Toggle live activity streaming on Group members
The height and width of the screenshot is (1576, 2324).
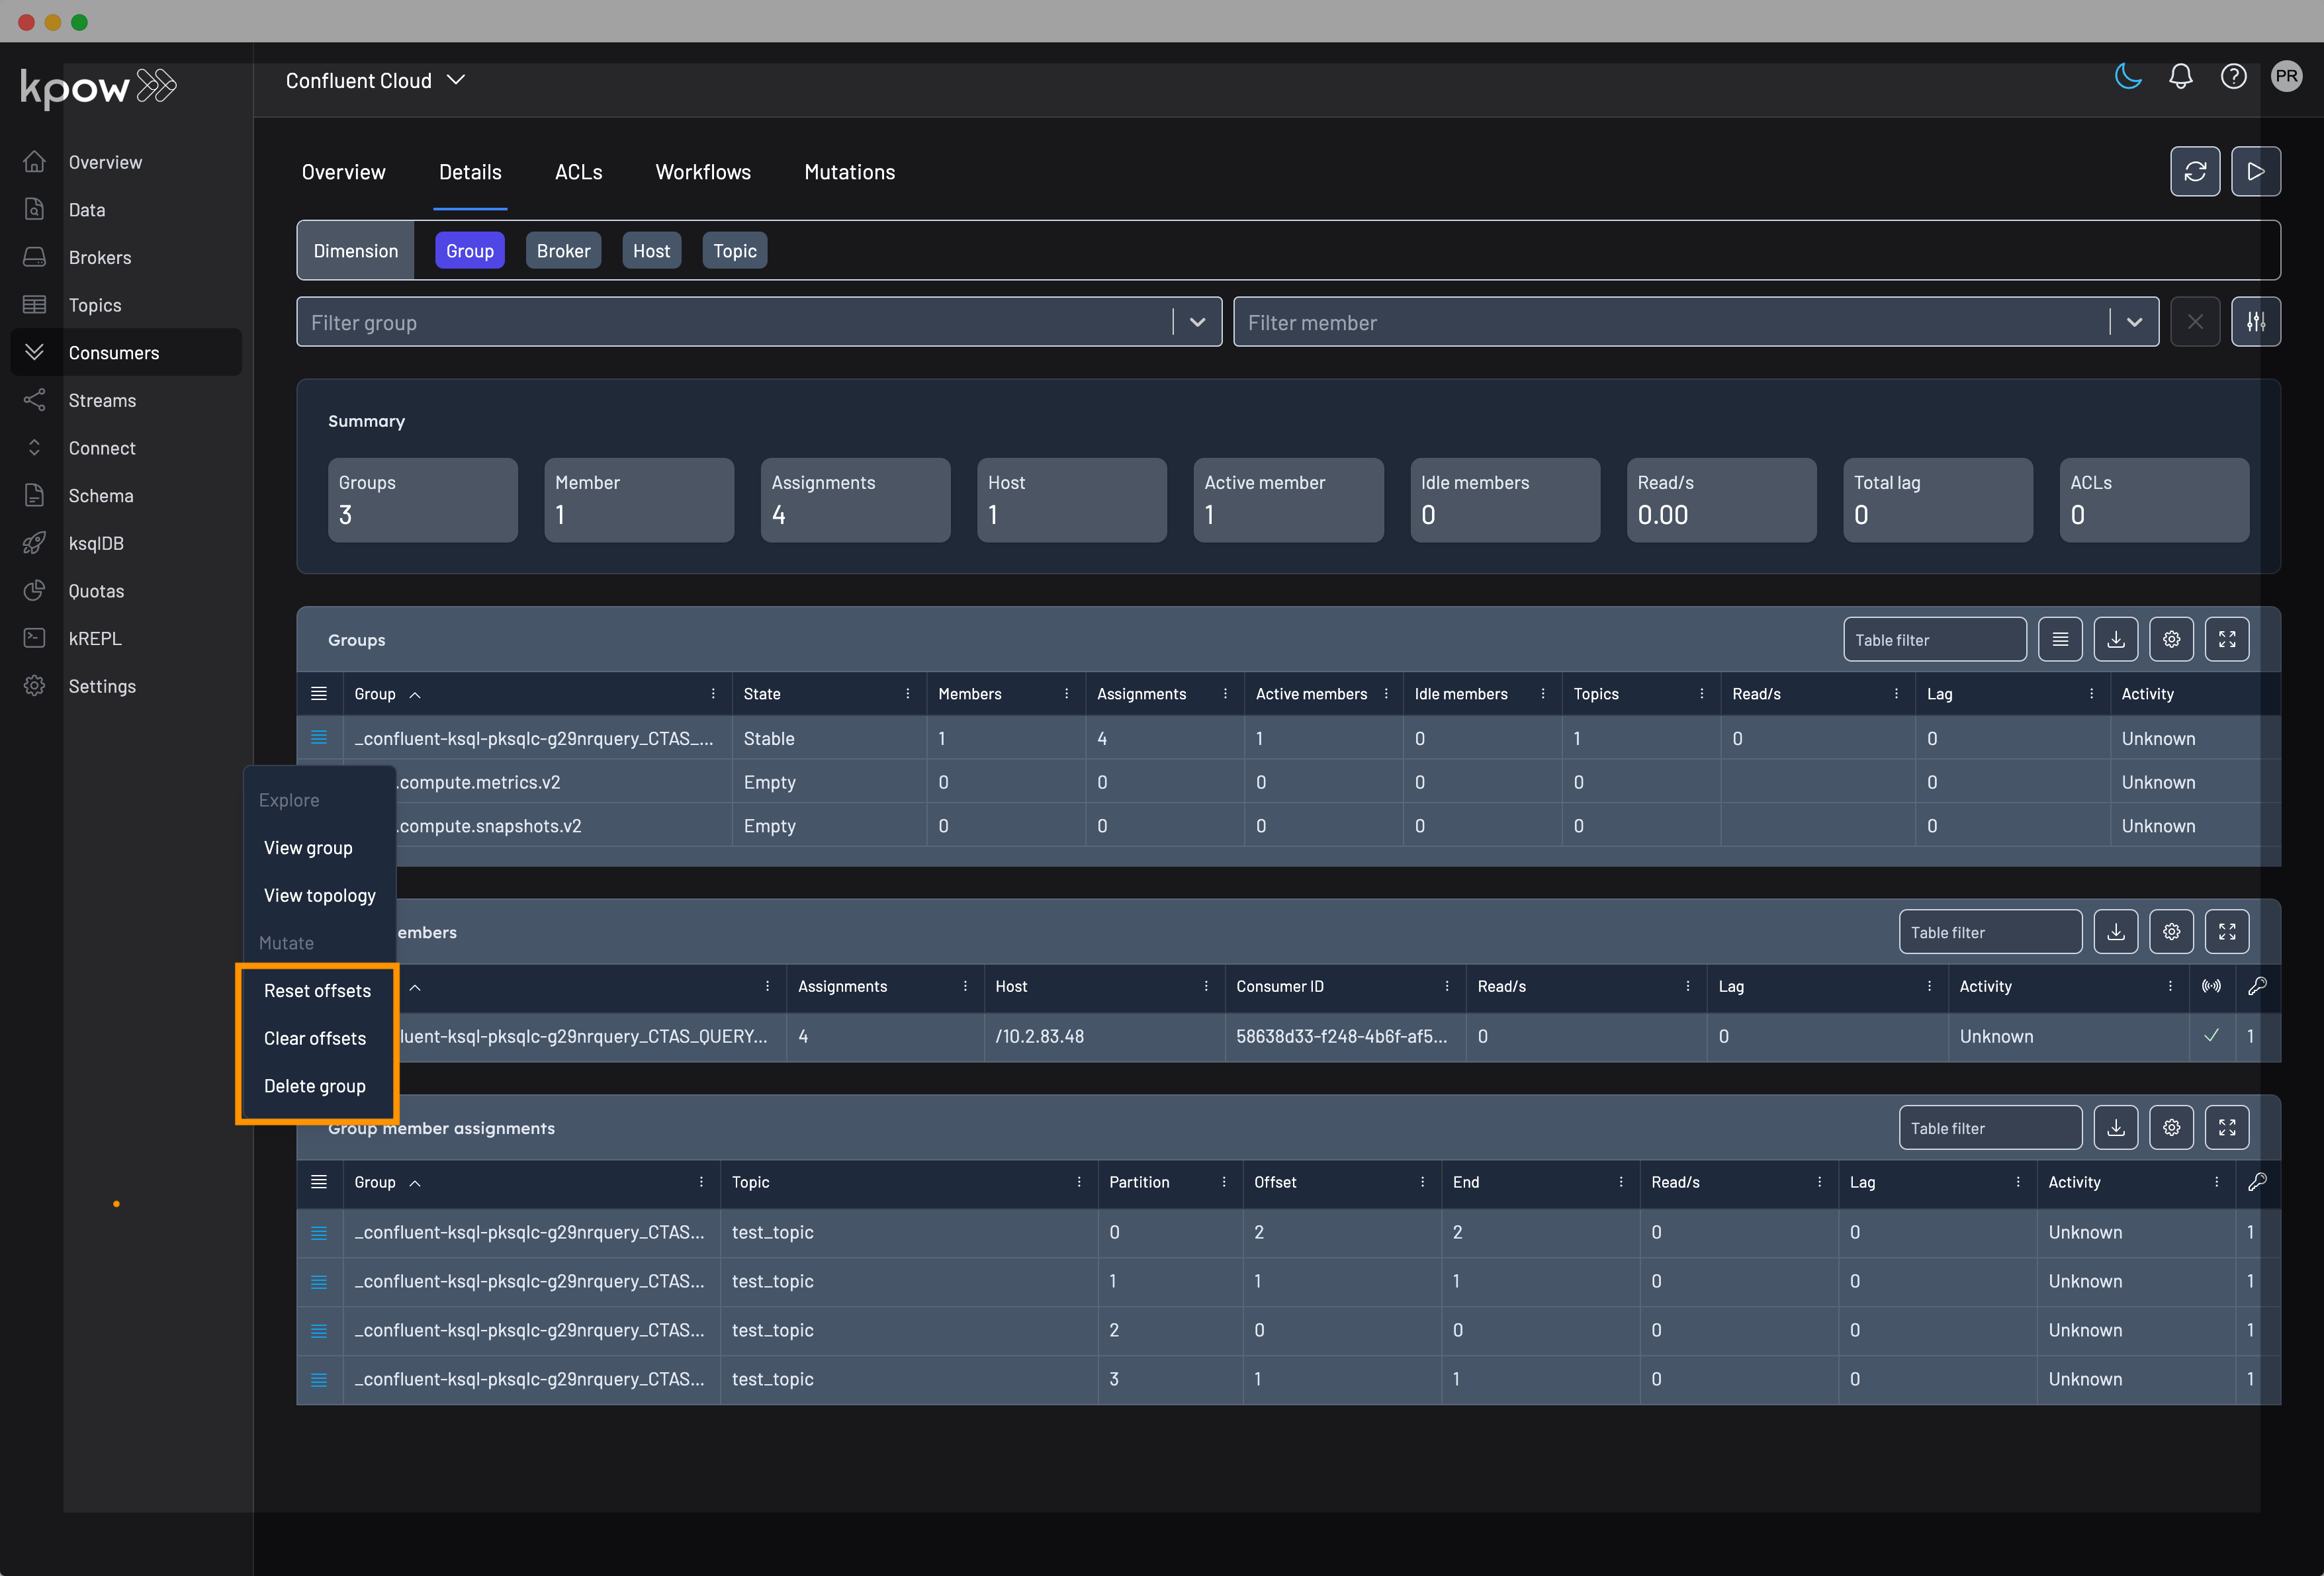pos(2212,987)
